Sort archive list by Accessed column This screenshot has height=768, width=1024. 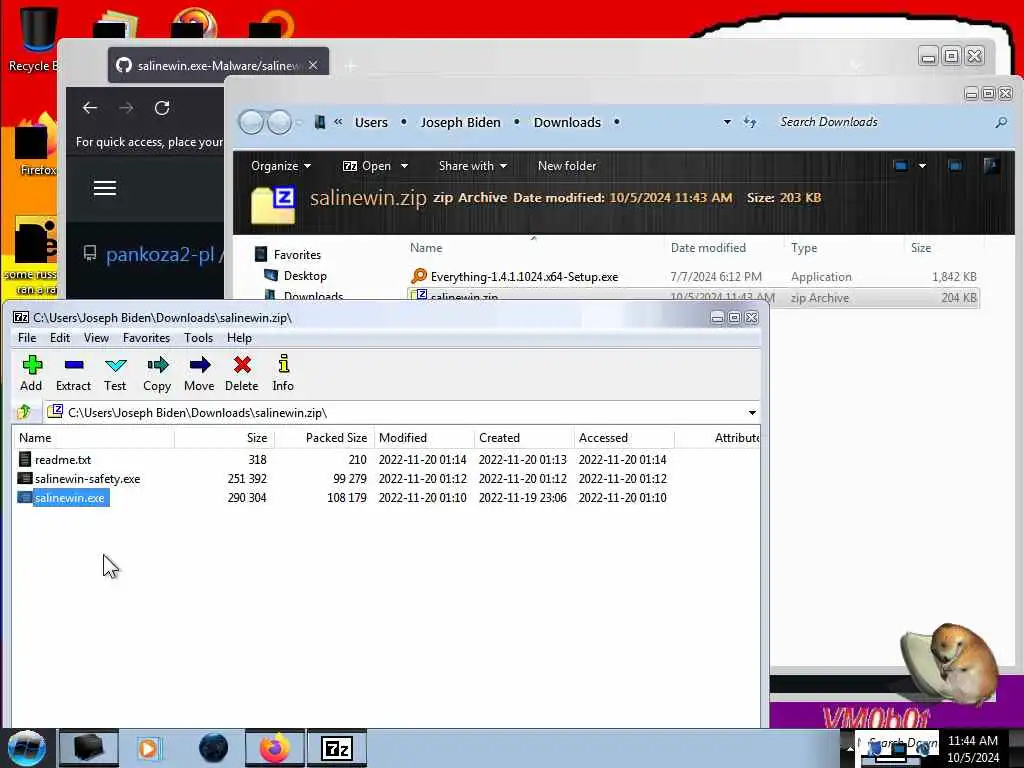(624, 438)
